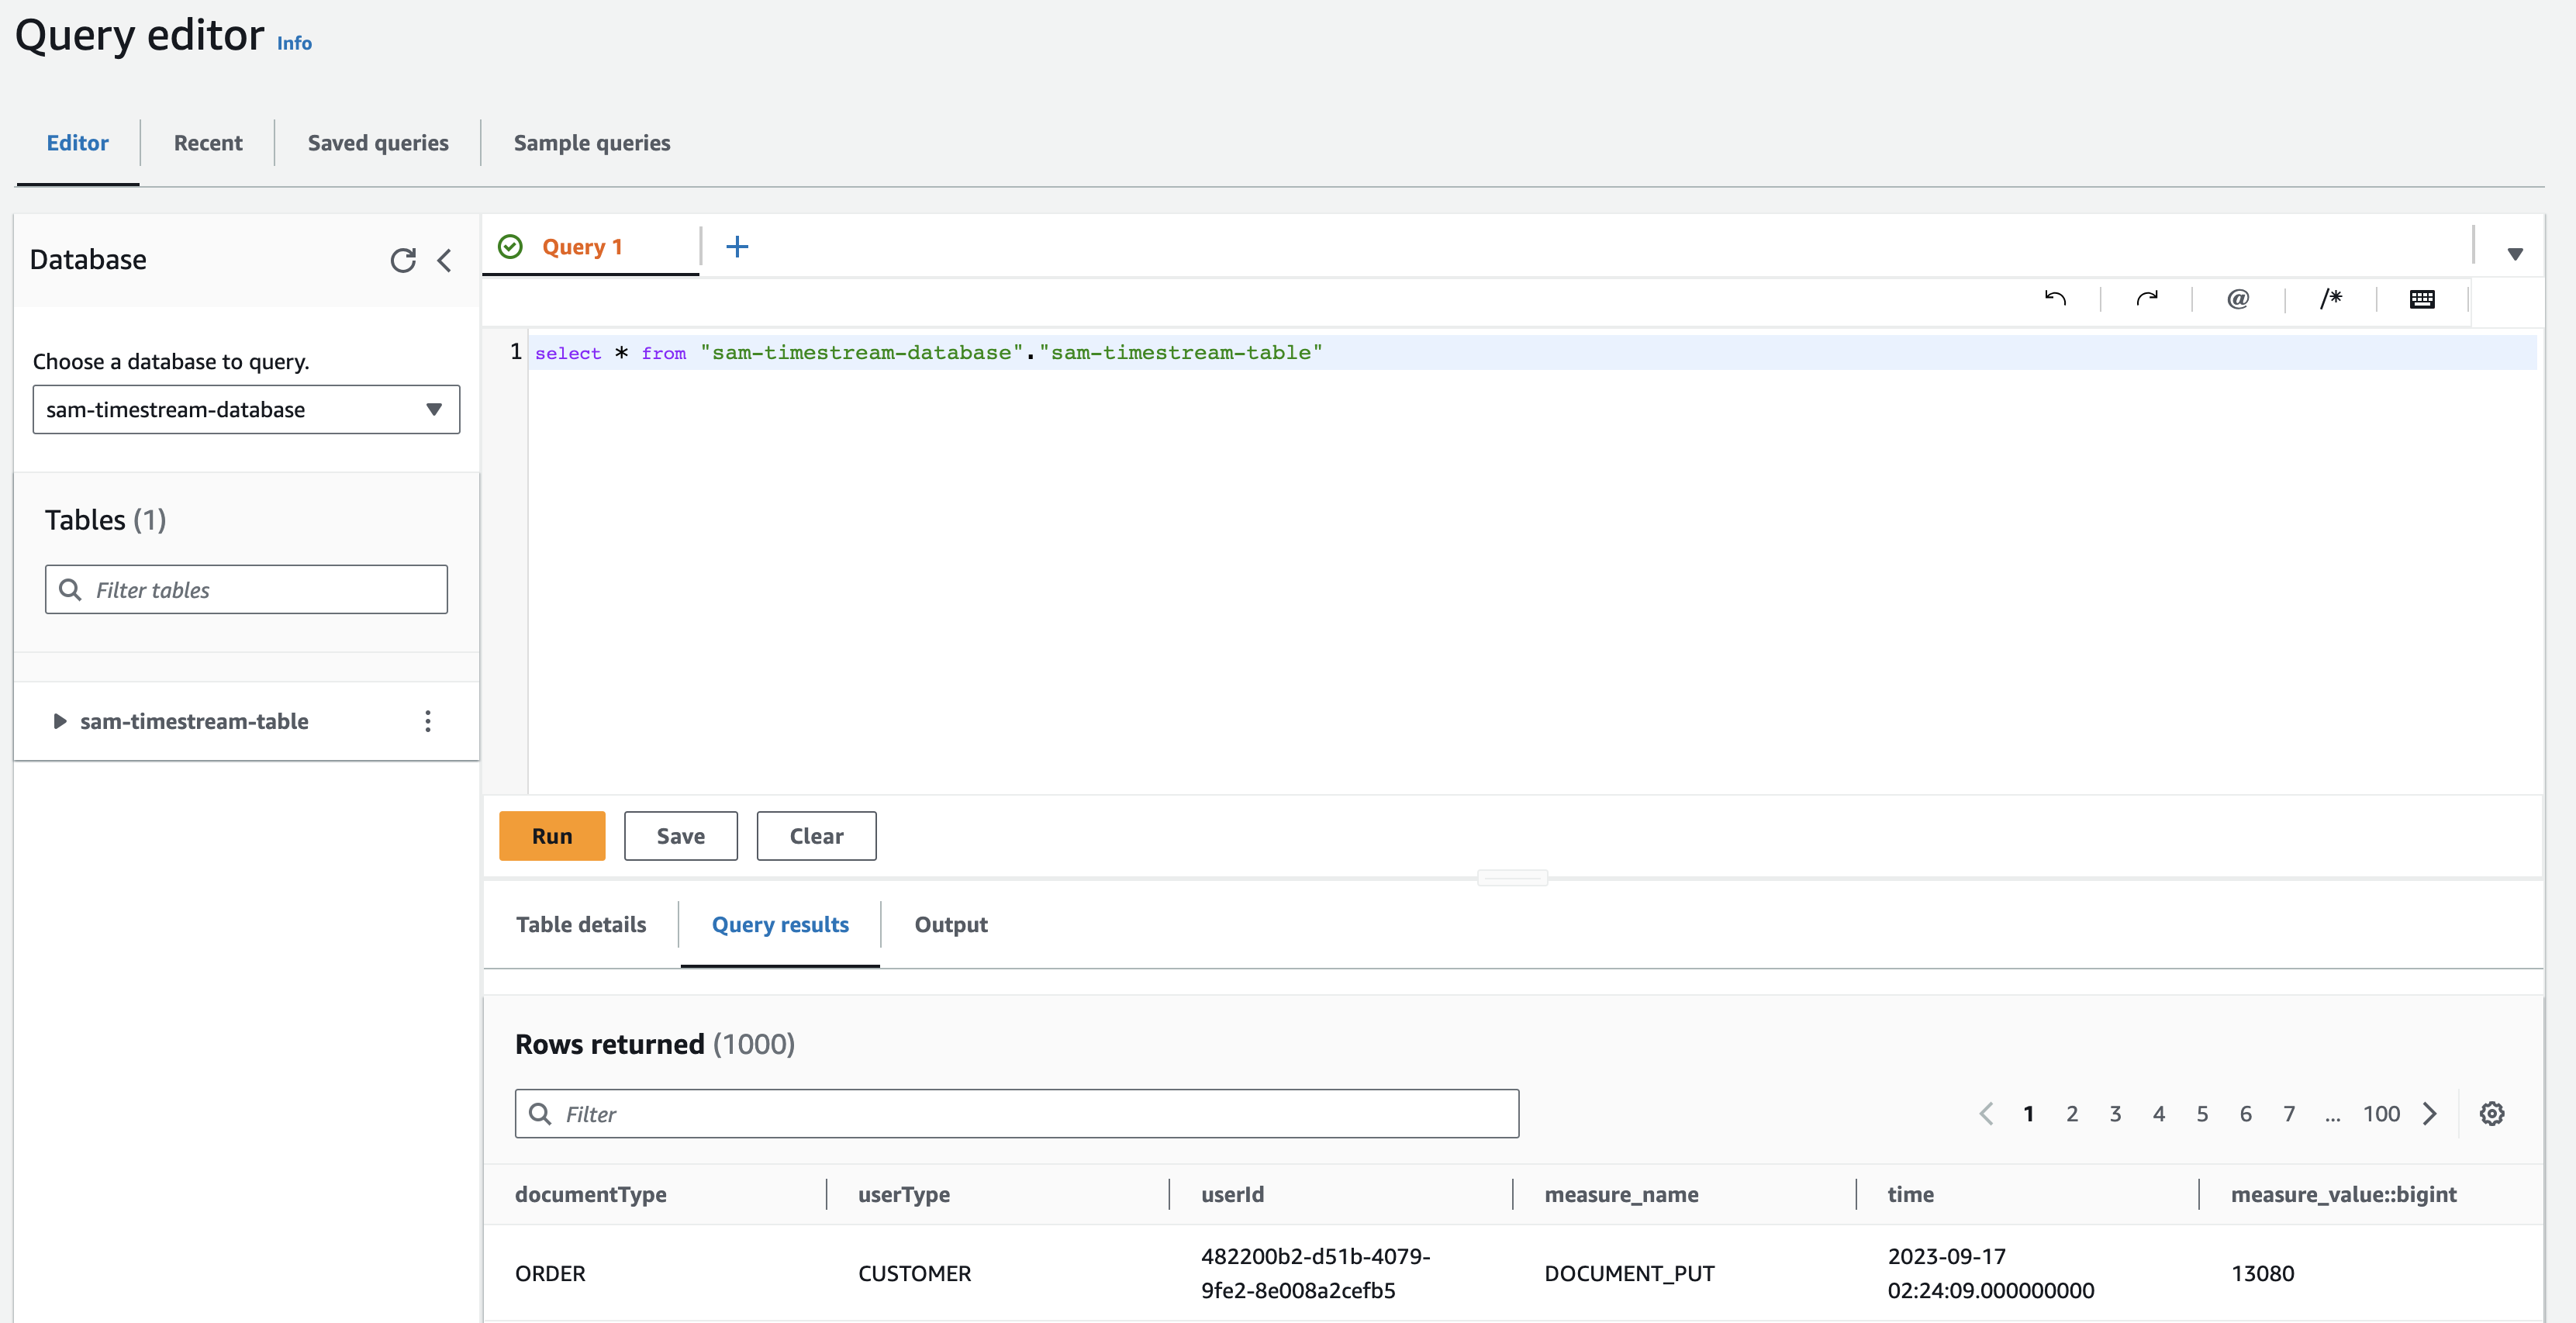Go to results page 3
Screen dimensions: 2576x1323
[x=2115, y=1113]
